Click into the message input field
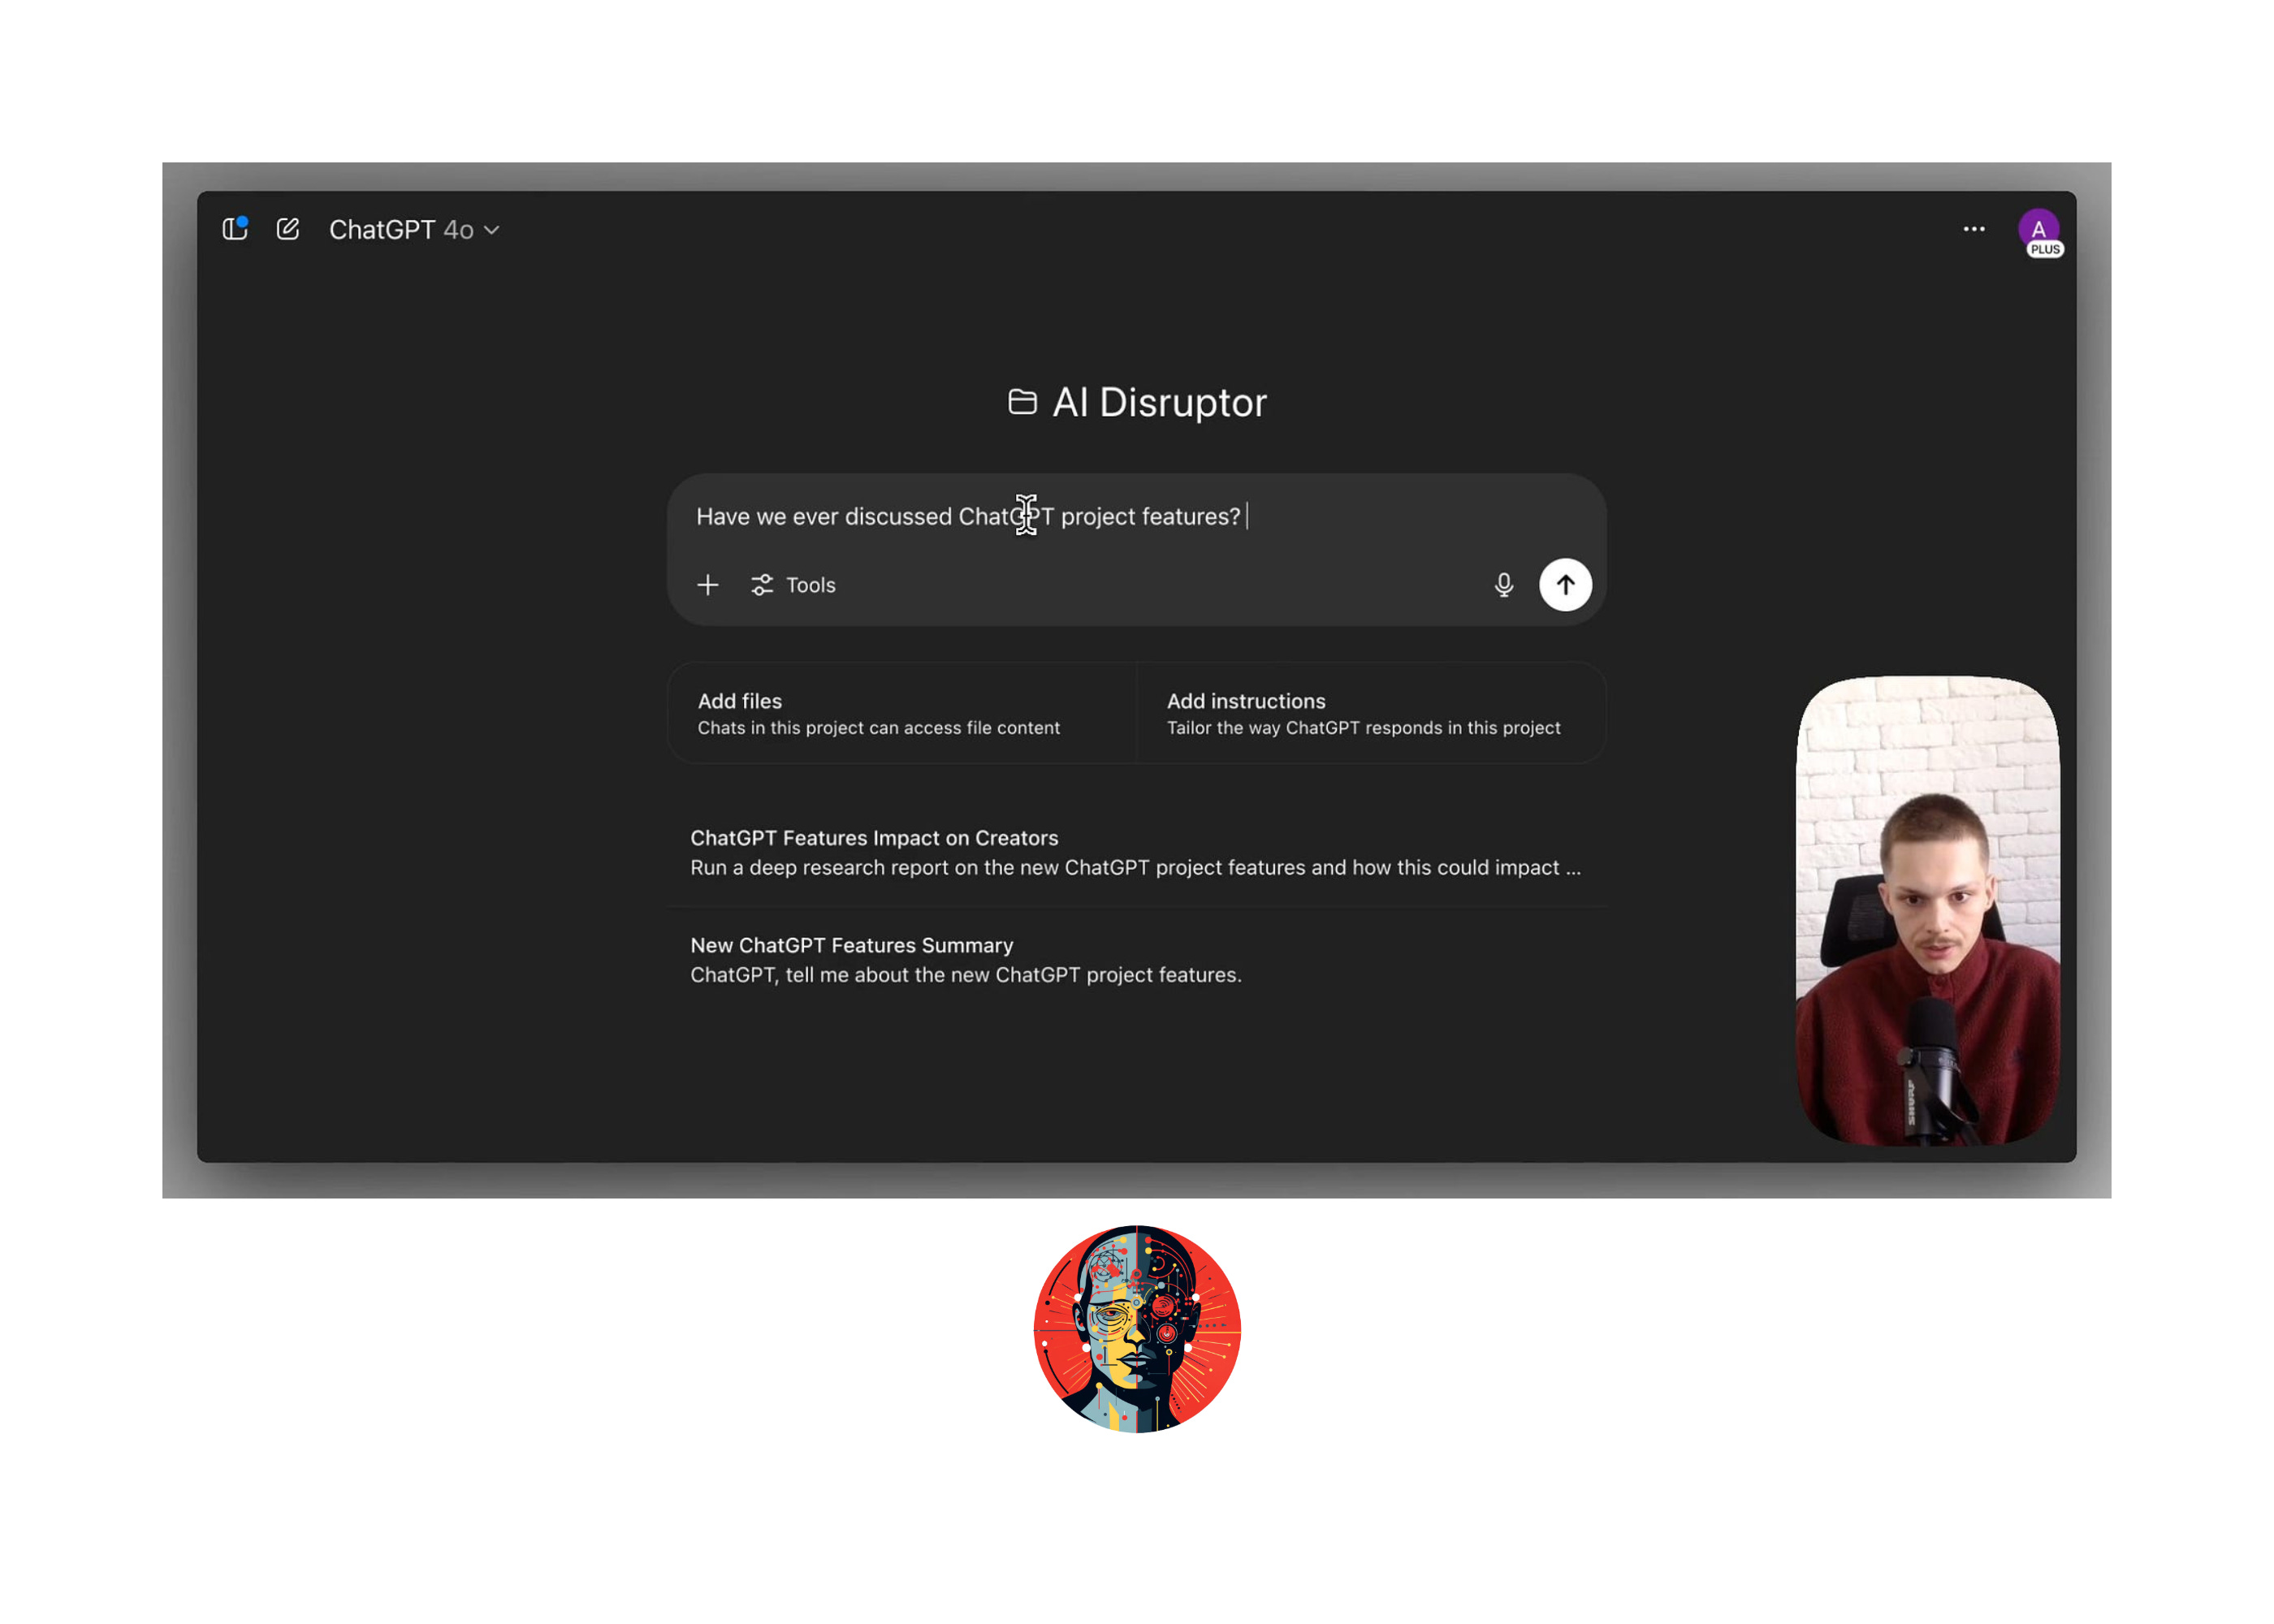The image size is (2274, 1624). click(x=1136, y=516)
